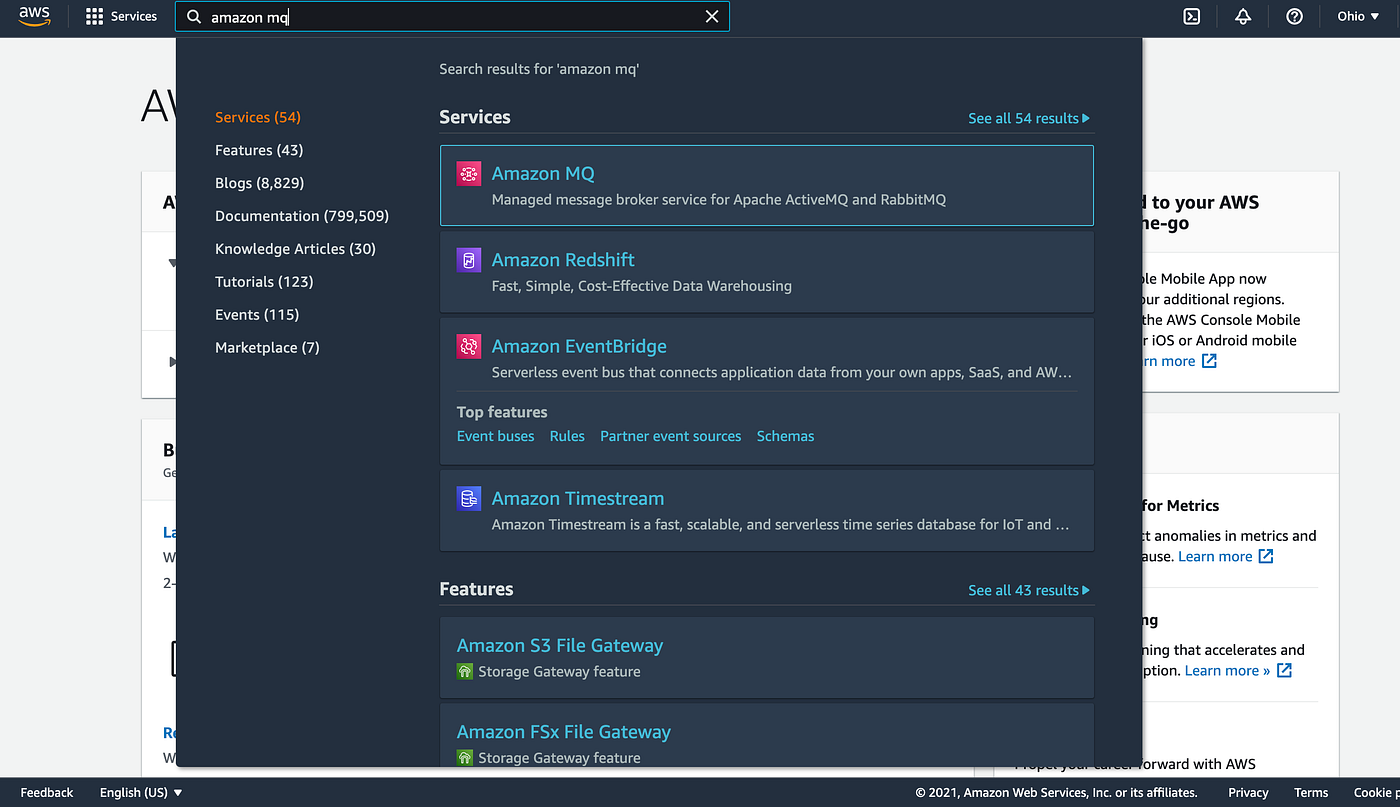Open the notifications bell
Image resolution: width=1400 pixels, height=807 pixels.
click(1243, 17)
